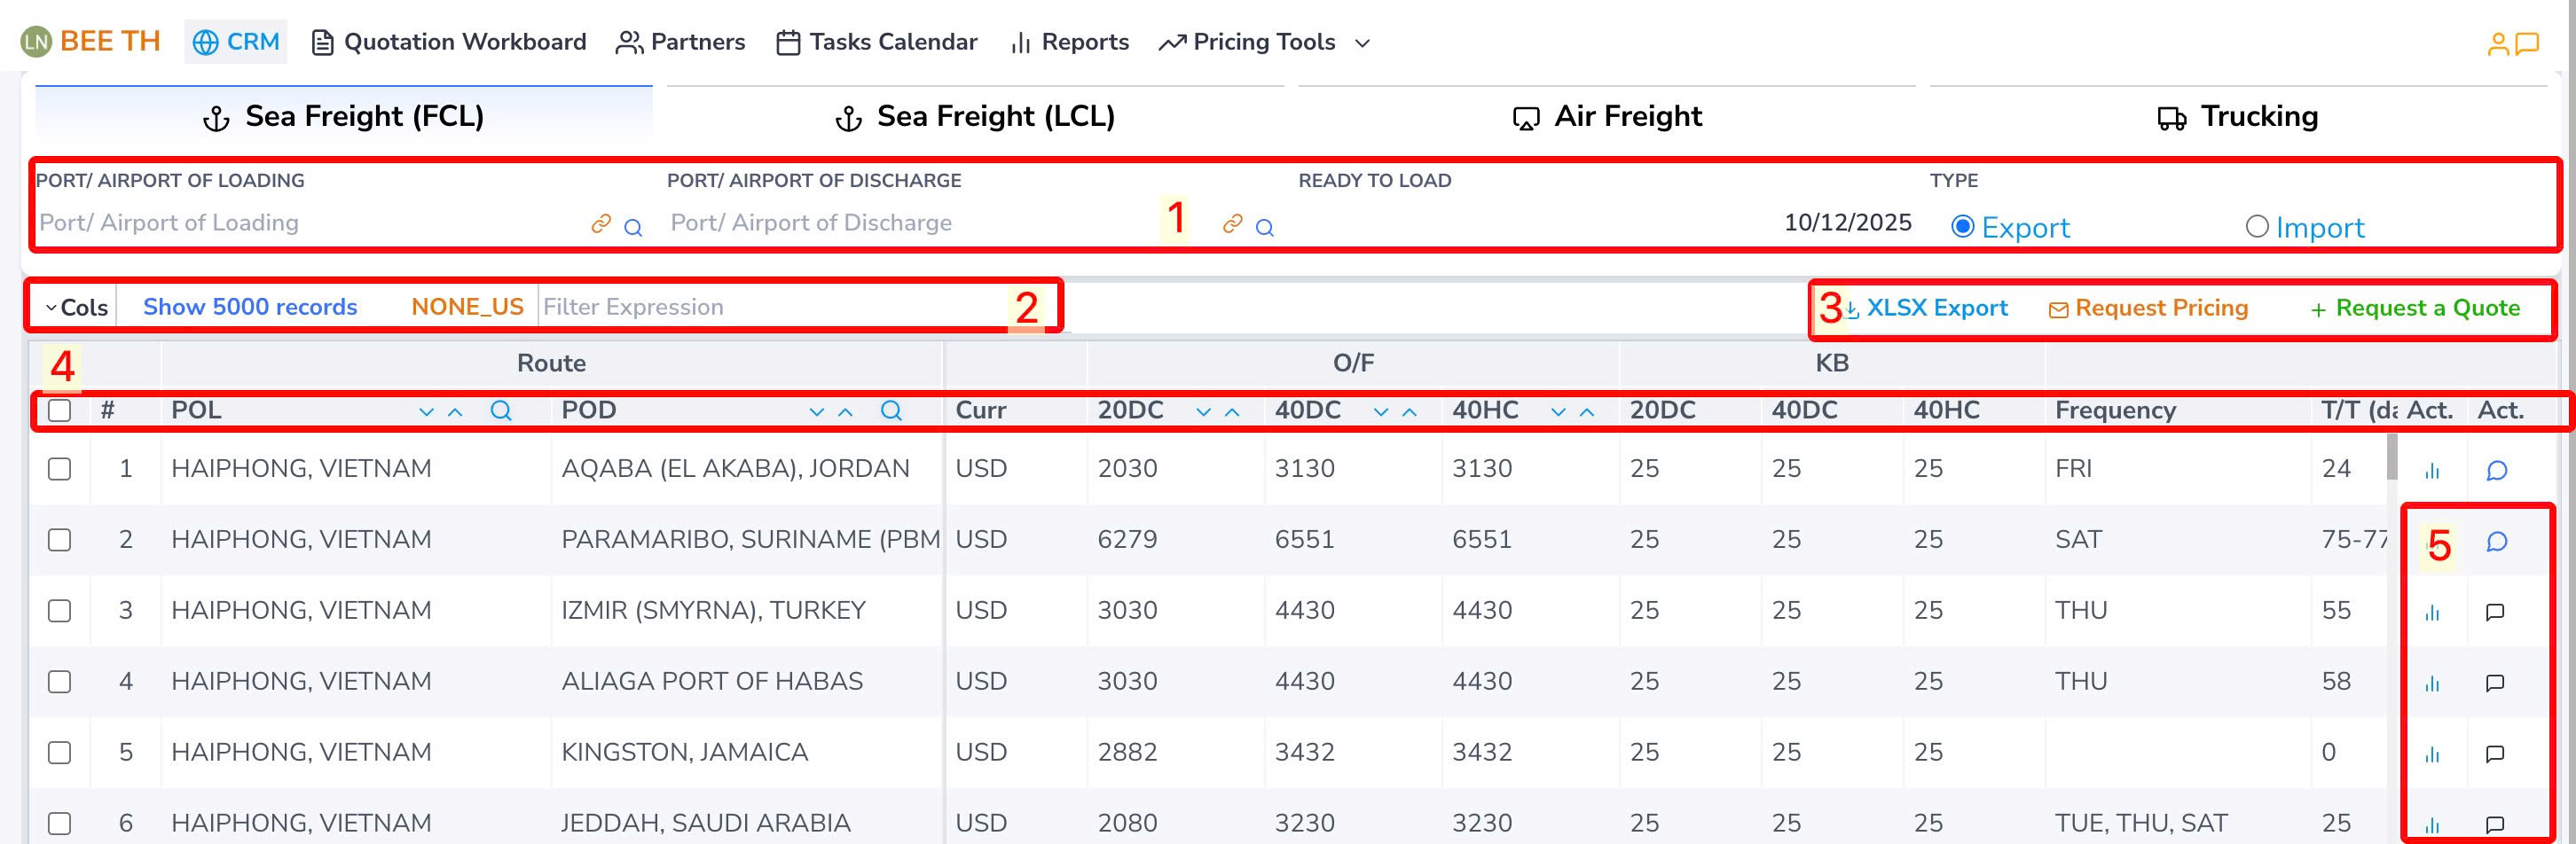Select the Import radio button
This screenshot has width=2576, height=844.
[x=2256, y=227]
